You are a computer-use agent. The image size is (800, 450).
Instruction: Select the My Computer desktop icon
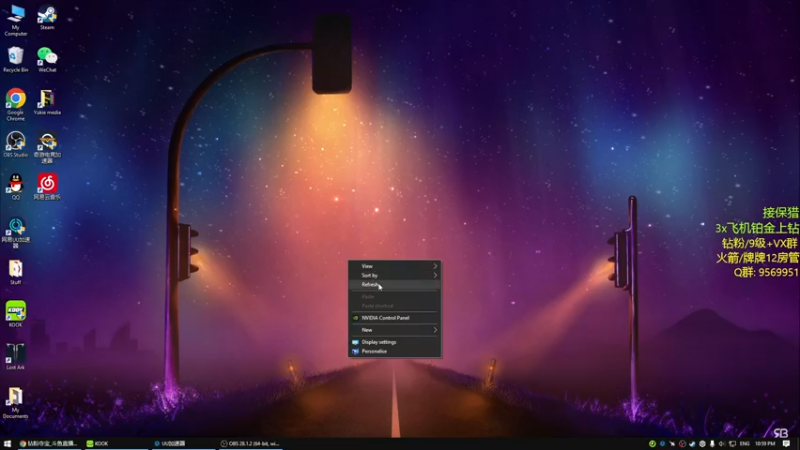point(16,20)
